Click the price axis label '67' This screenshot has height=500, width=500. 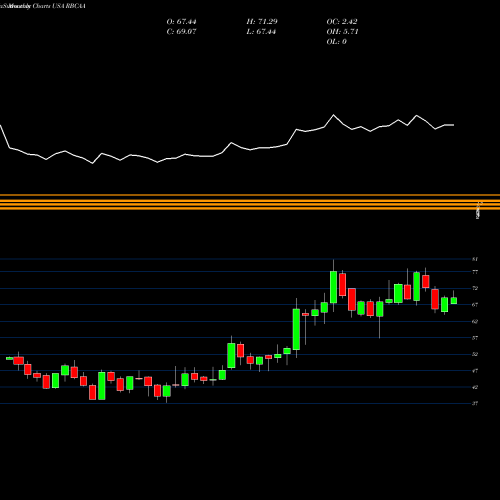(475, 305)
